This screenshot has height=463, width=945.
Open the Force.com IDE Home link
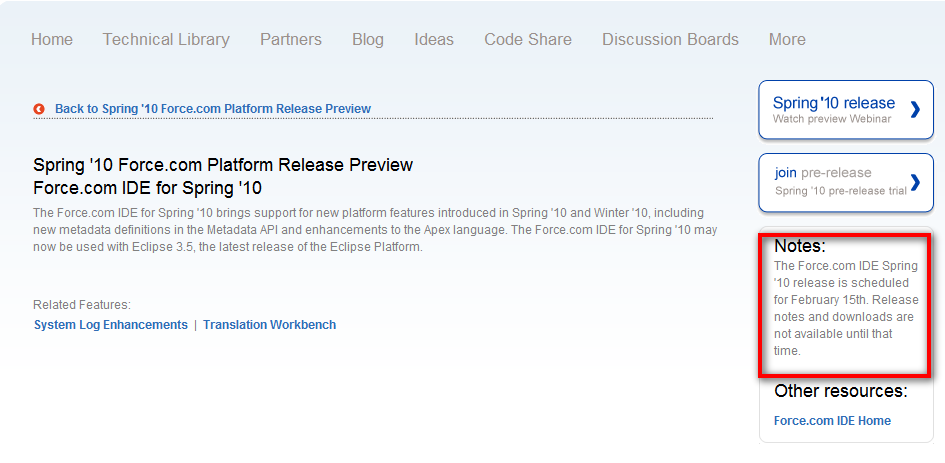point(832,421)
